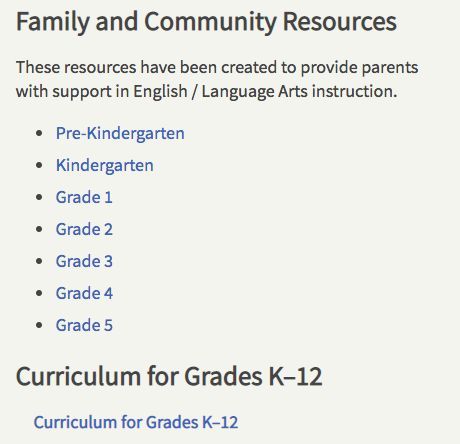The height and width of the screenshot is (444, 460).
Task: Open the Pre-Kindergarten resources link
Action: (120, 134)
